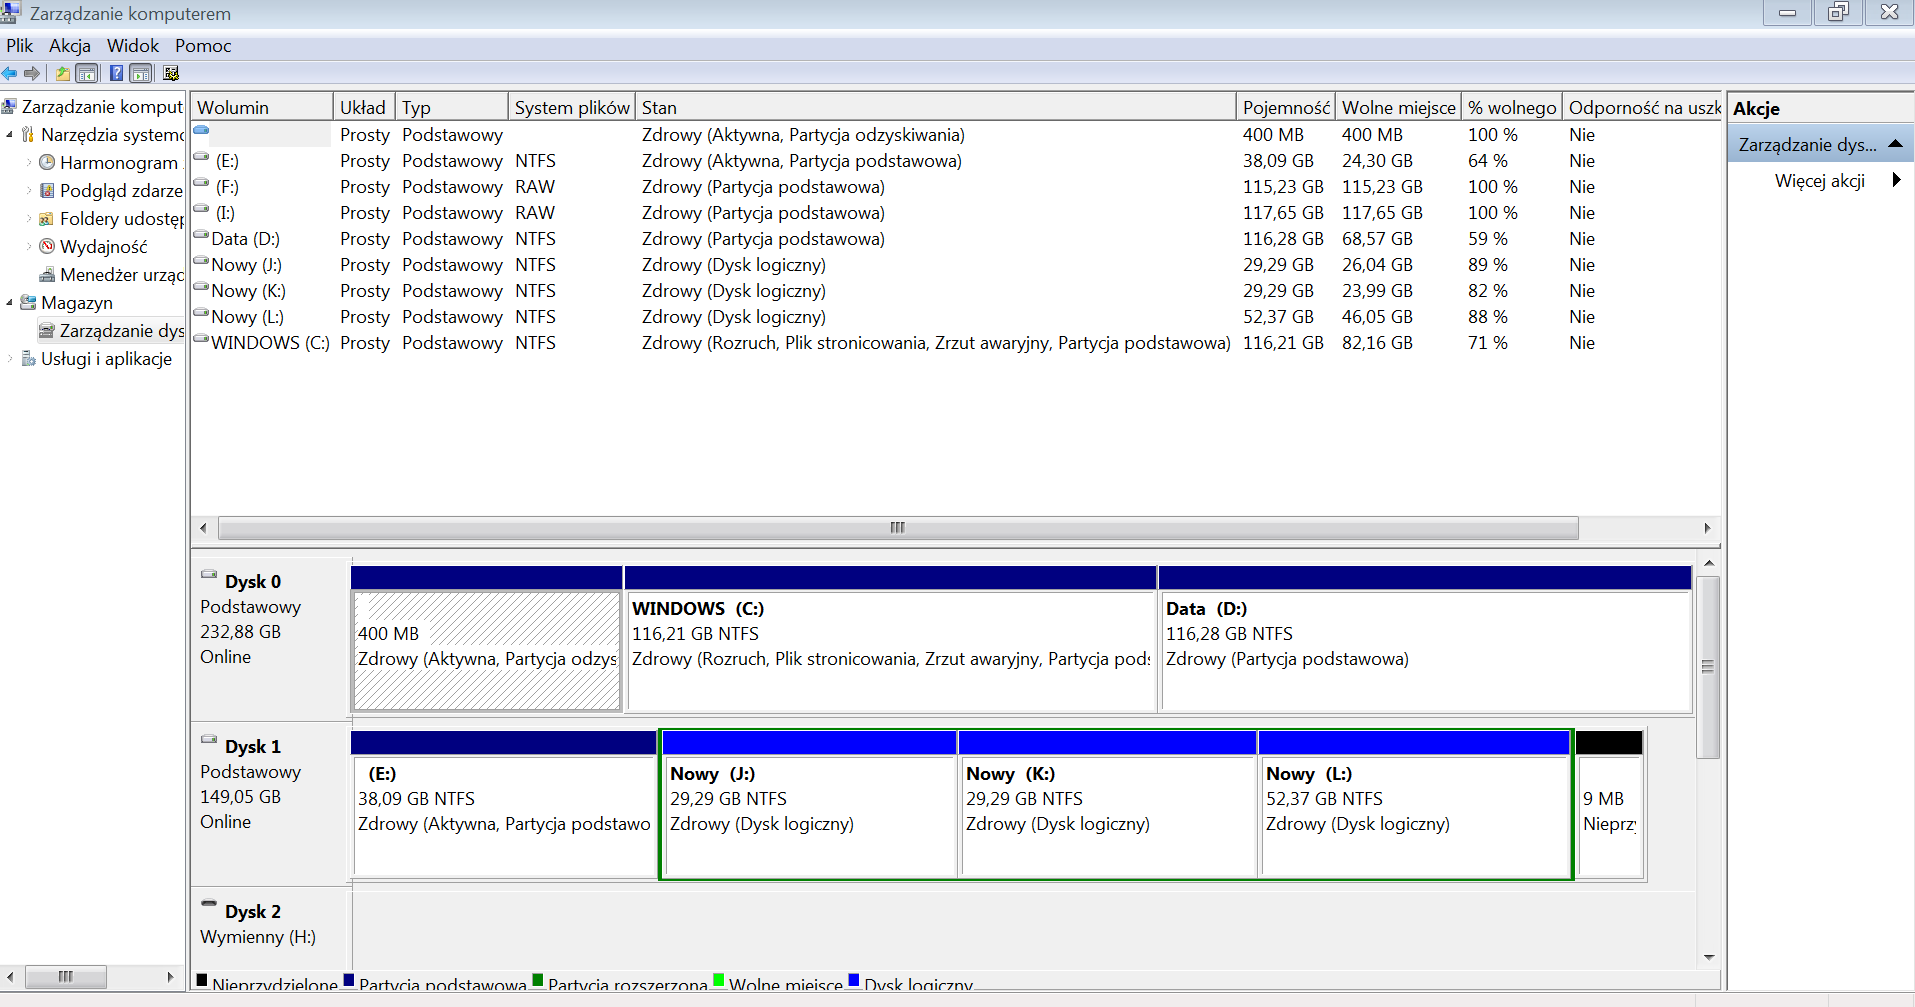Viewport: 1915px width, 1007px height.
Task: Select the (F:) RAW volume row in list
Action: (956, 187)
